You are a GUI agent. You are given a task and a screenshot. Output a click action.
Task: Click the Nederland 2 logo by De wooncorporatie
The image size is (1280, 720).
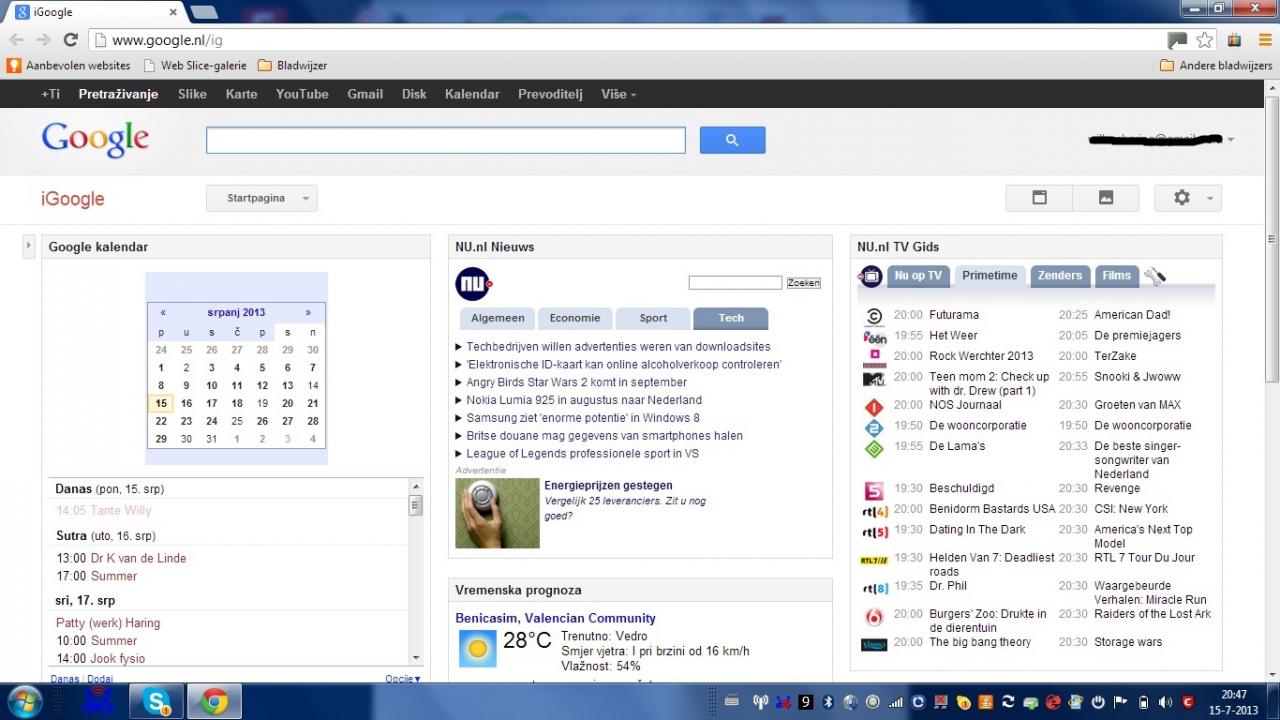click(874, 428)
